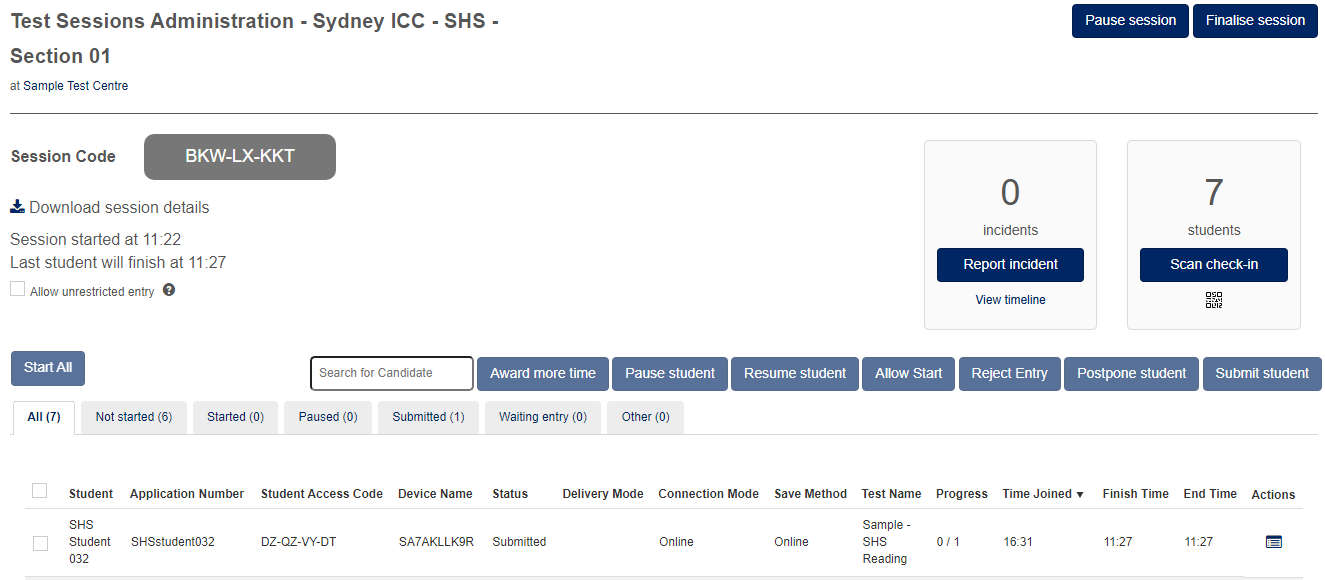The height and width of the screenshot is (580, 1325).
Task: Sort by Time Joined column arrow
Action: [x=1080, y=494]
